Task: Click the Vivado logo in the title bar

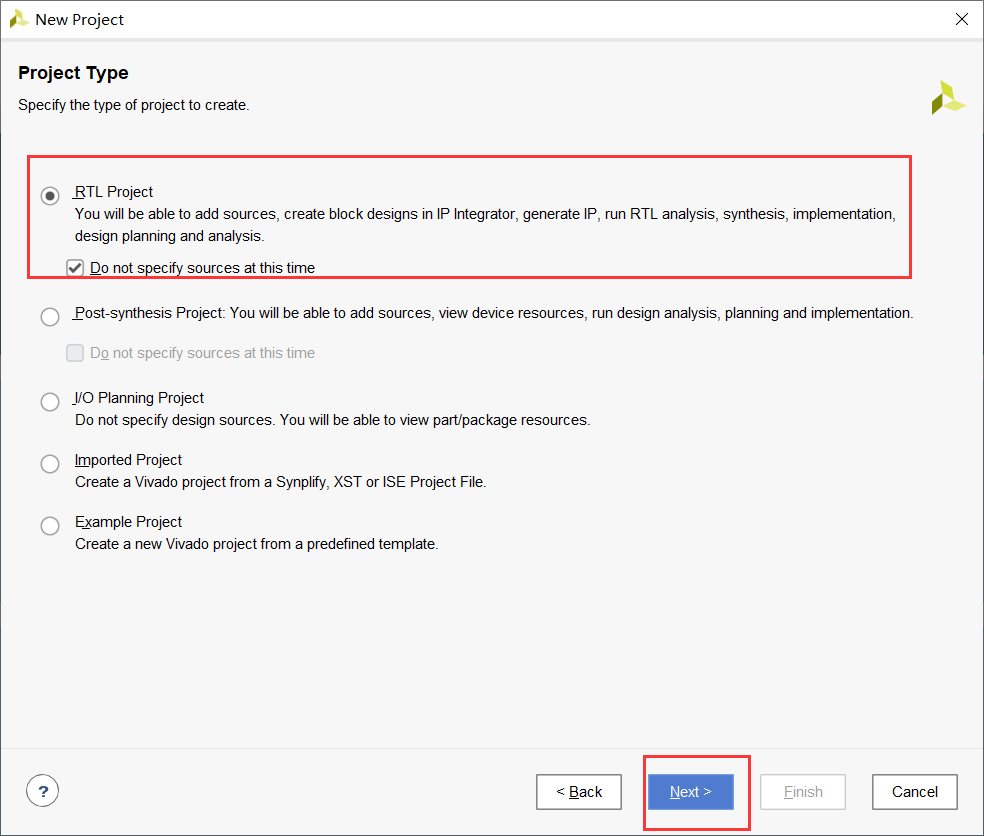Action: (19, 19)
